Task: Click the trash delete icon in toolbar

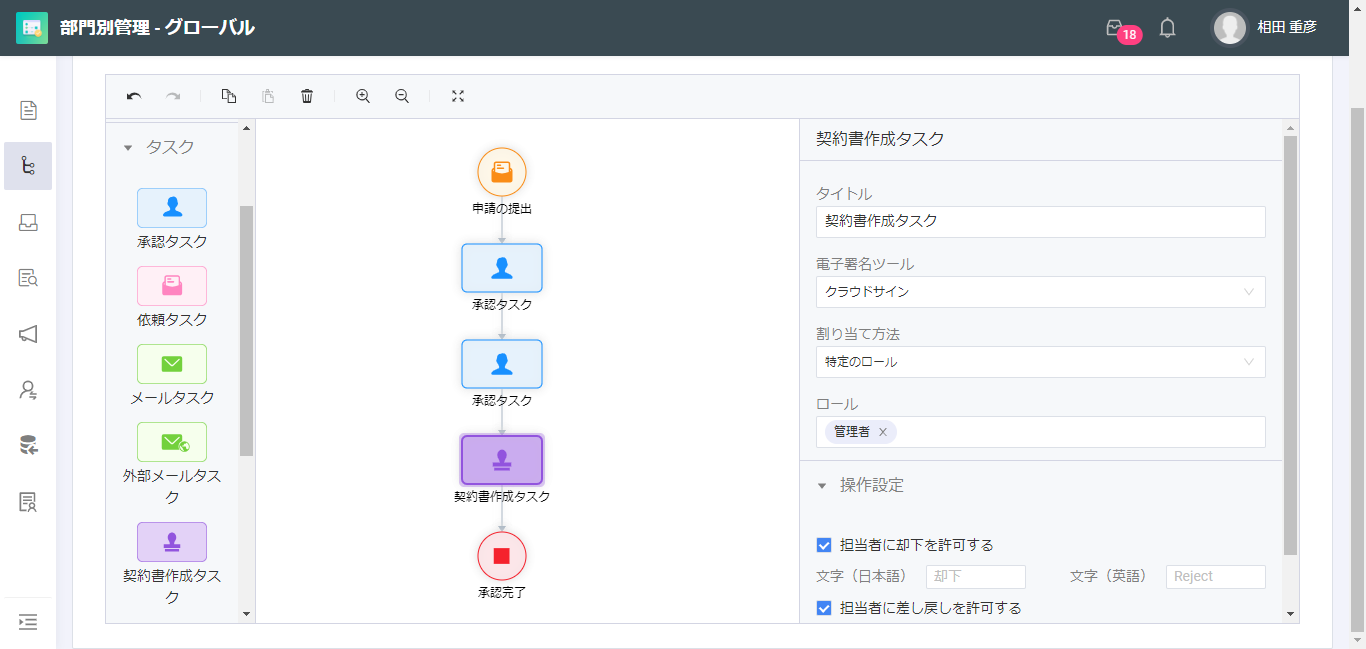Action: coord(307,96)
